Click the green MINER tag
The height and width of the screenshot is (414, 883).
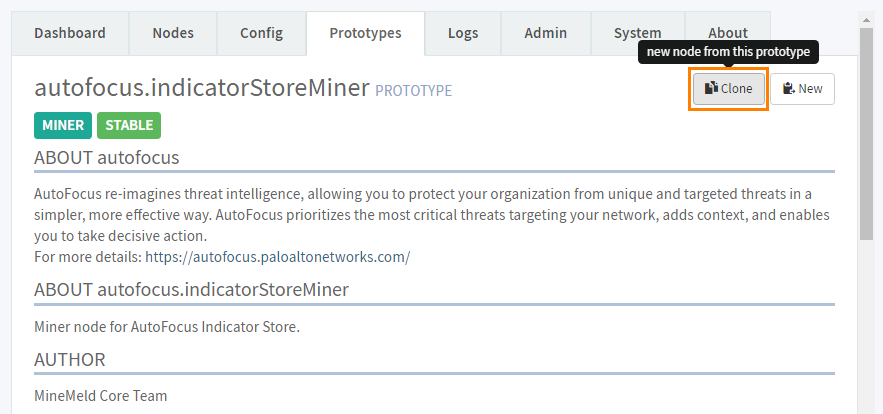pyautogui.click(x=63, y=126)
